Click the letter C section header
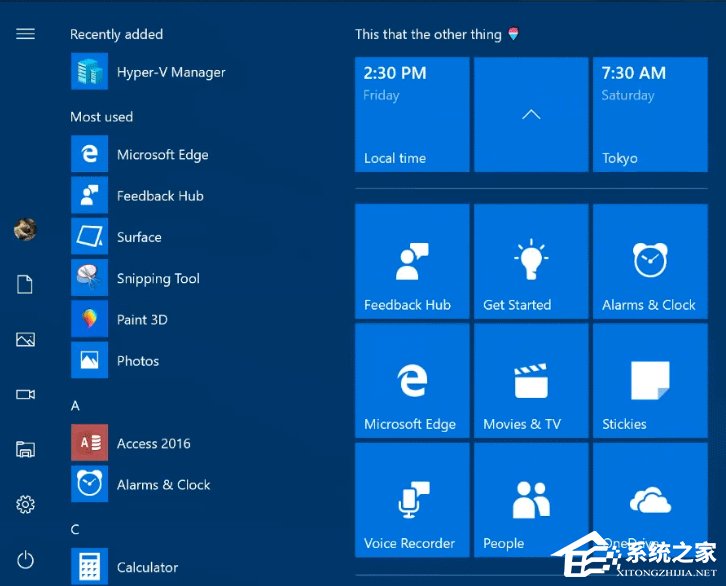The image size is (726, 586). coord(75,530)
